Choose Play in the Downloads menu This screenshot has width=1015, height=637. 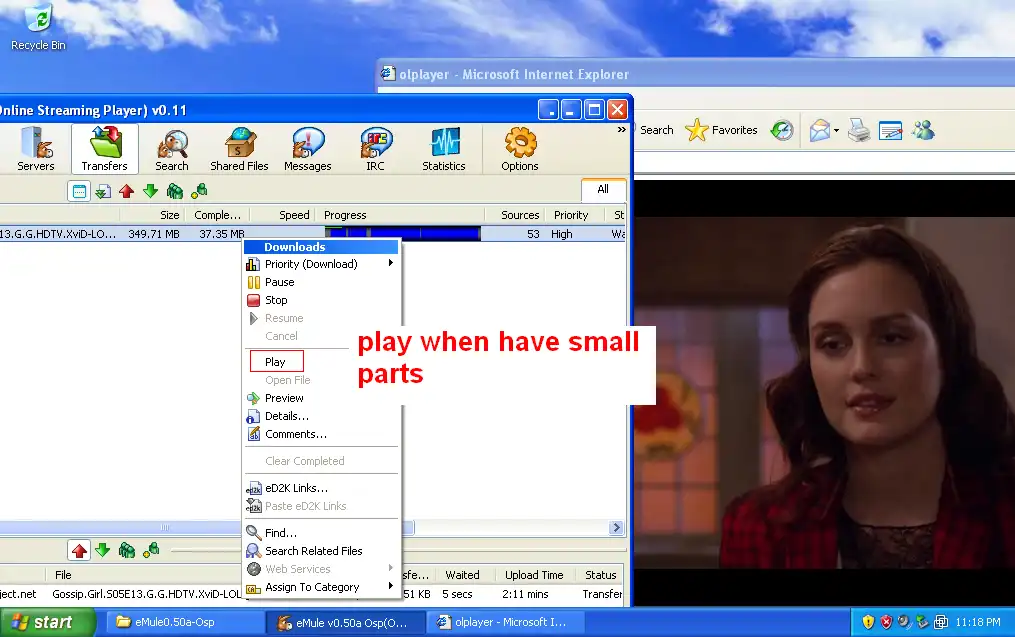276,362
